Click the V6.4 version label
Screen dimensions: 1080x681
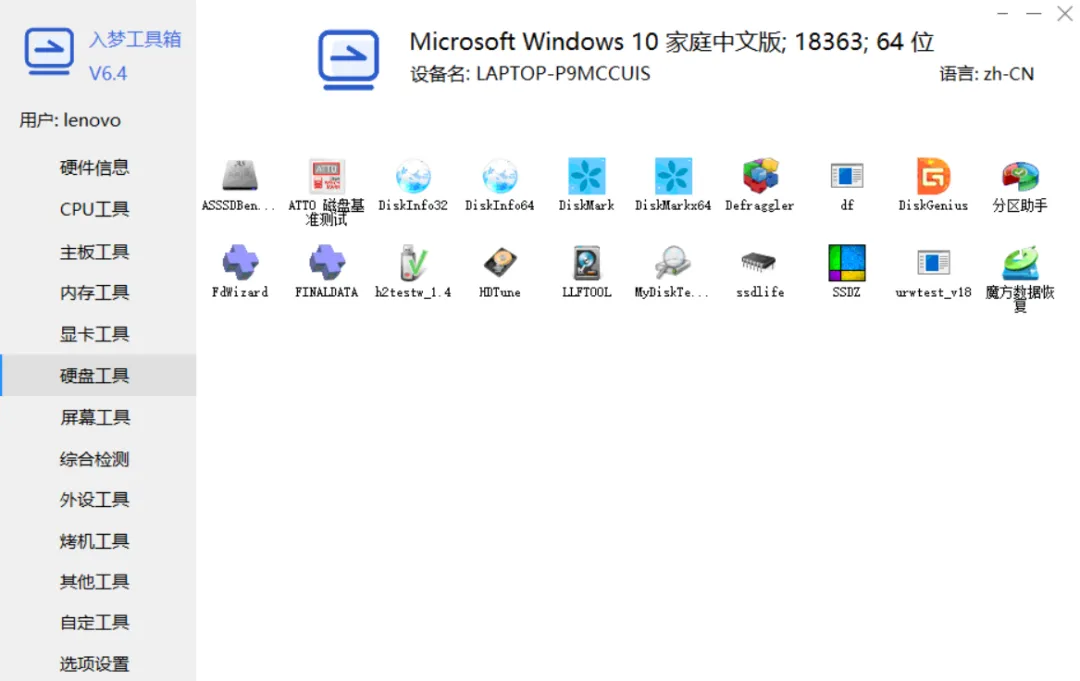pos(108,73)
